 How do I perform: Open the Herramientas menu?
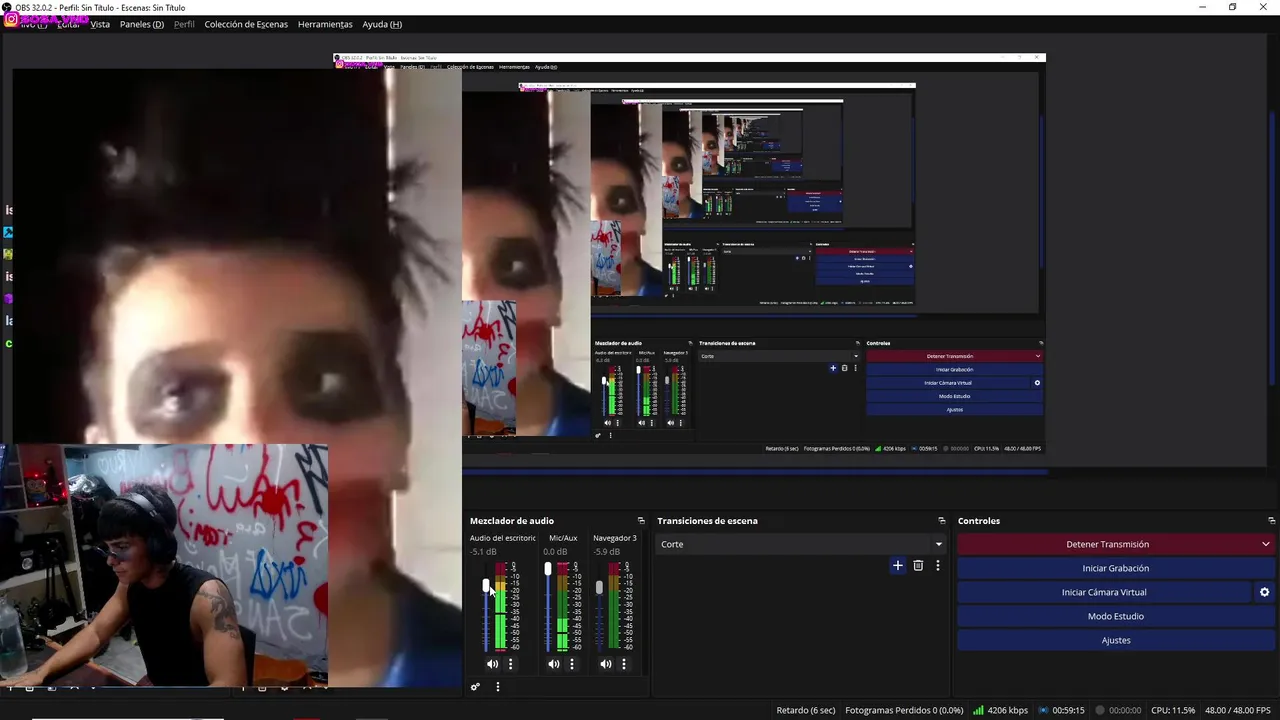click(325, 24)
